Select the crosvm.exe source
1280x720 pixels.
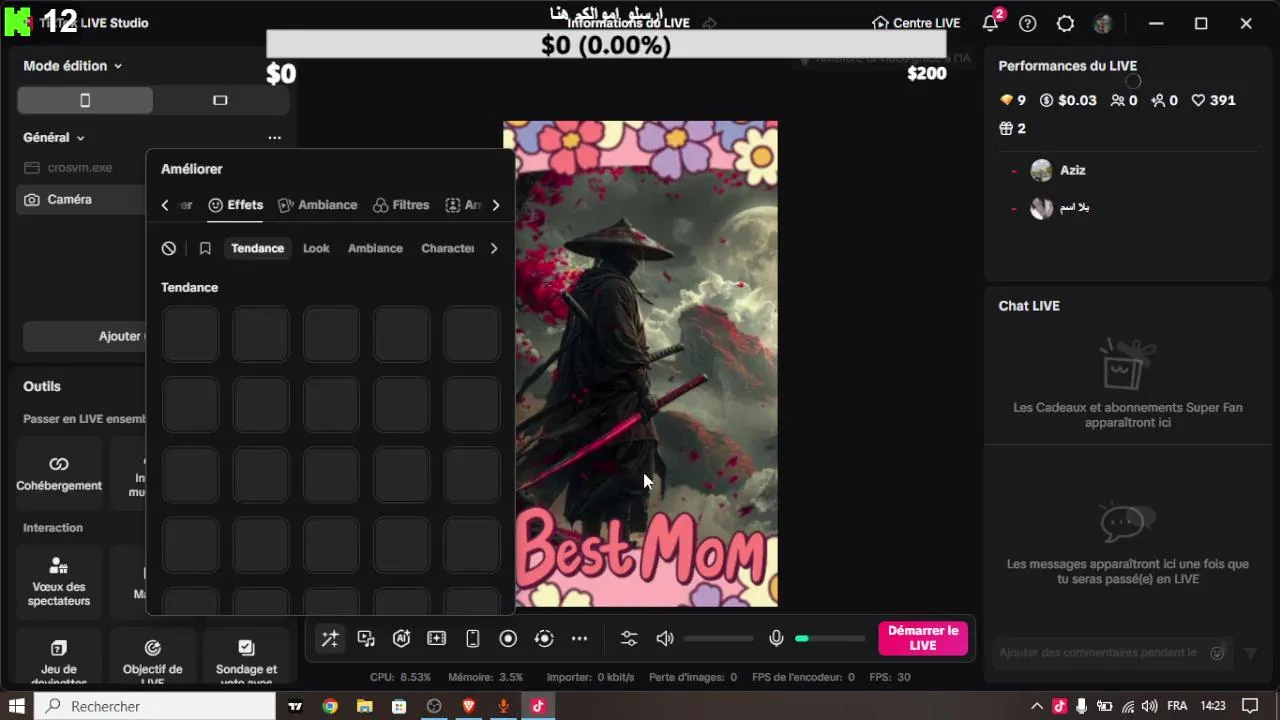coord(82,168)
